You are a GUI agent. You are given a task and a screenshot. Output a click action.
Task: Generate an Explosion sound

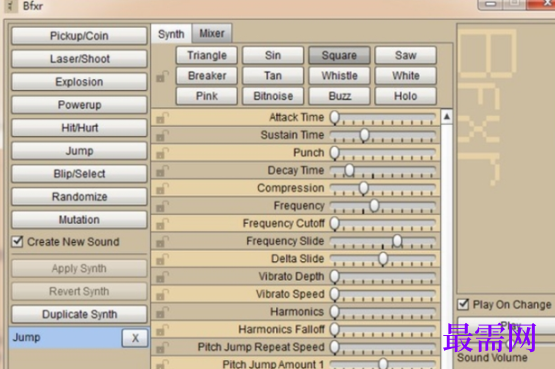79,82
